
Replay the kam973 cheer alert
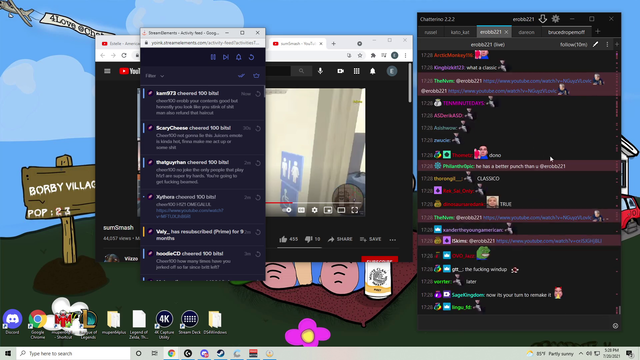click(258, 94)
